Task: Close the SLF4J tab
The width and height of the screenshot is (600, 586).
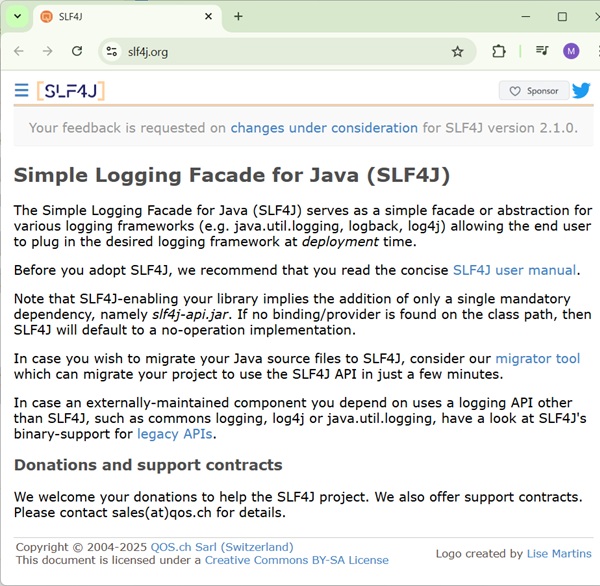Action: pyautogui.click(x=208, y=17)
